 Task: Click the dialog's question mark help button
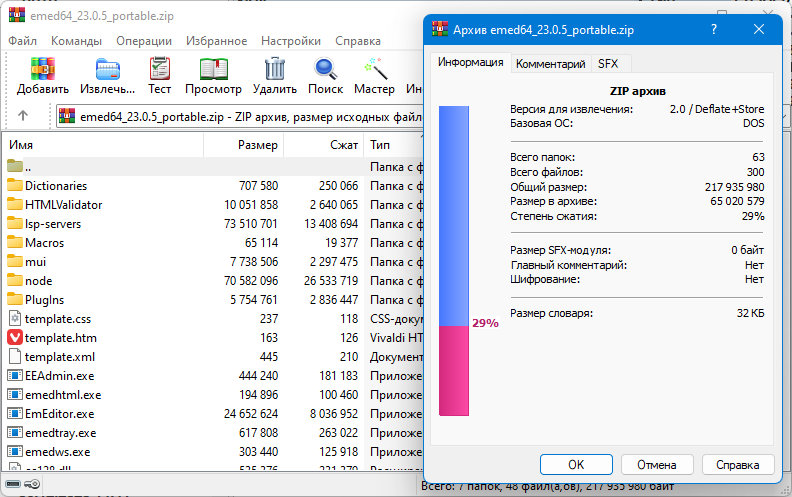coord(714,29)
